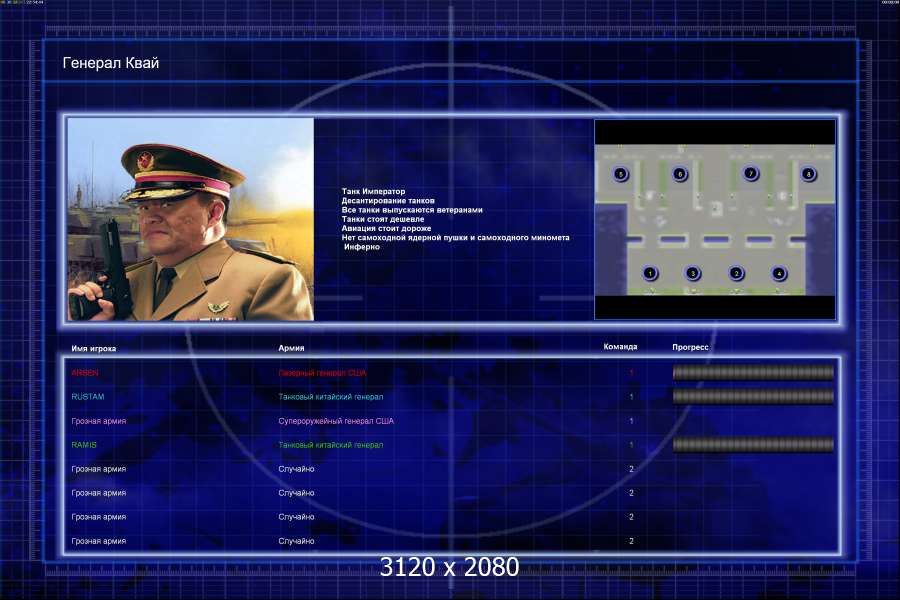This screenshot has height=600, width=900.
Task: Click RUSTAM's "Танковый китайский генерал" army
Action: [x=331, y=397]
